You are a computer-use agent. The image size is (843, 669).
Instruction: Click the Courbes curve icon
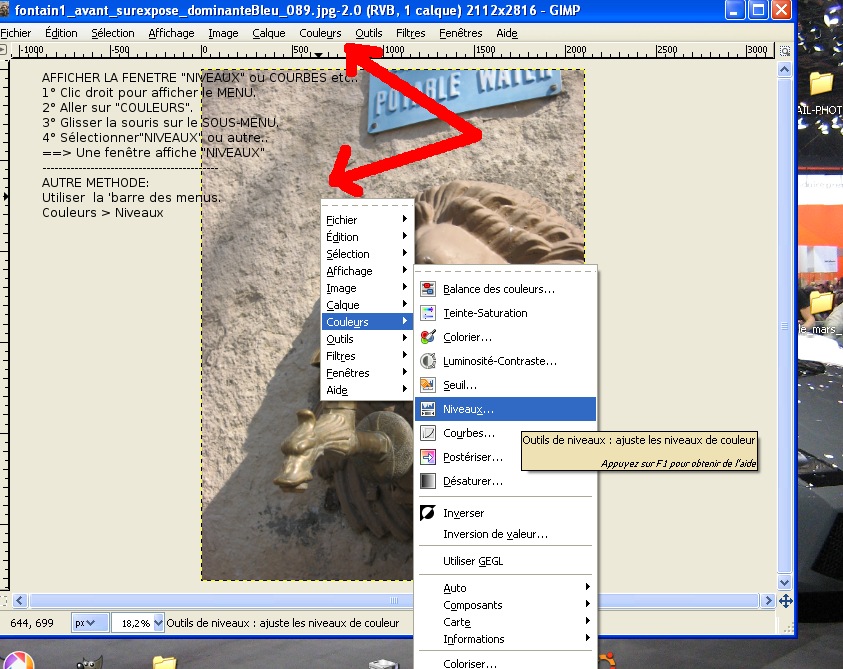(x=428, y=433)
